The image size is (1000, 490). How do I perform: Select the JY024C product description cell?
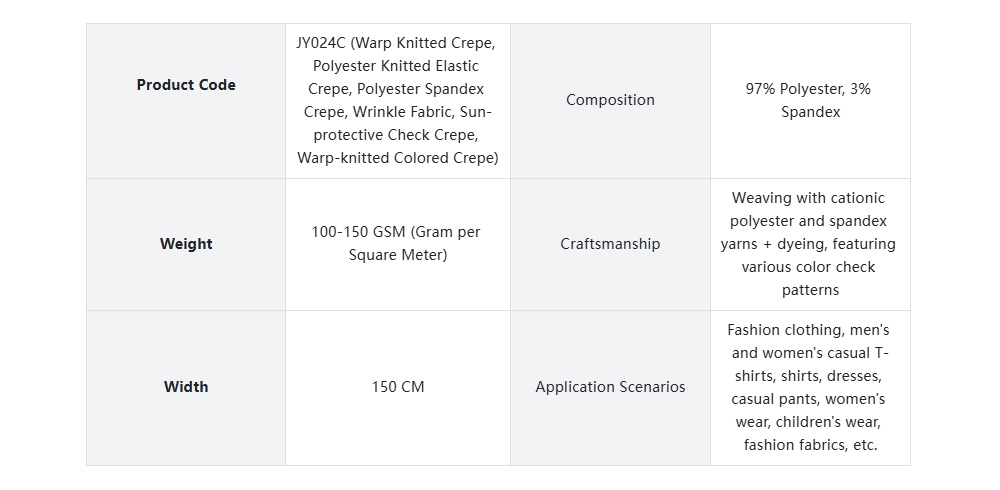tap(397, 100)
